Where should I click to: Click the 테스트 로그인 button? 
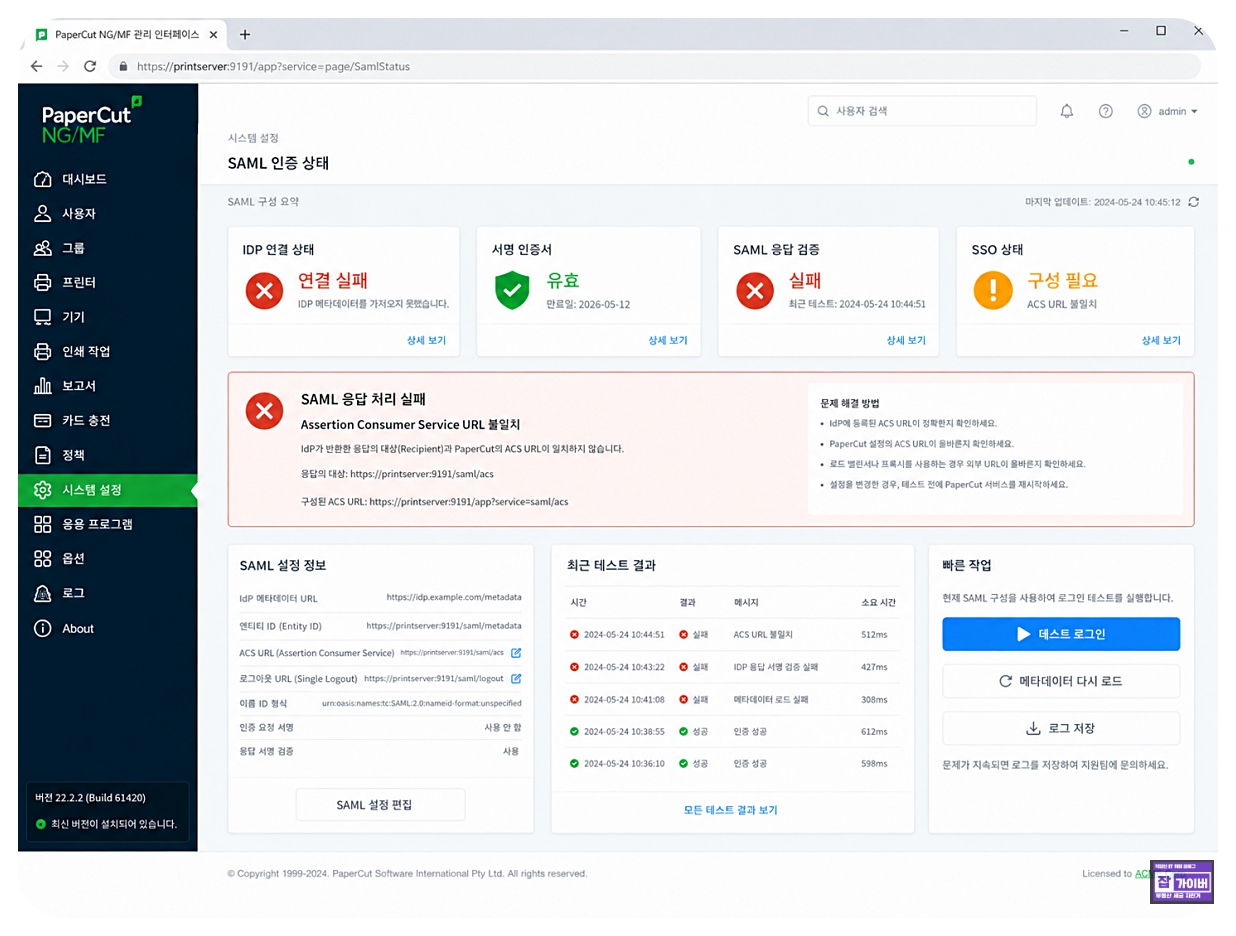pyautogui.click(x=1061, y=634)
